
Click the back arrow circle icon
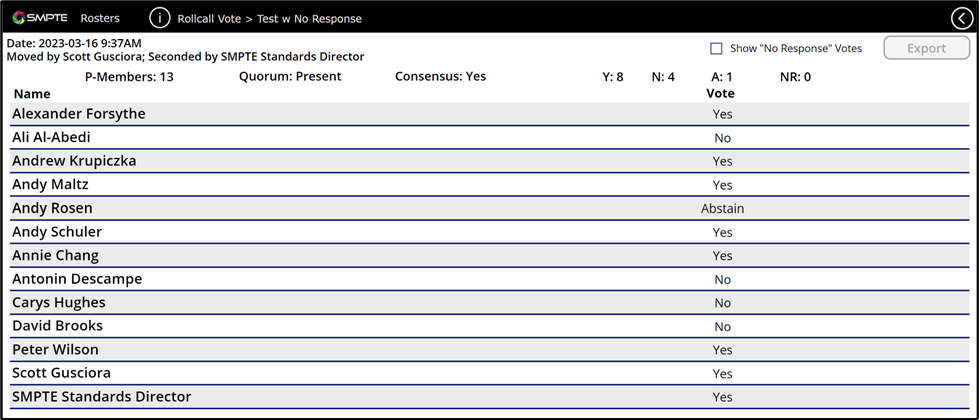click(961, 18)
